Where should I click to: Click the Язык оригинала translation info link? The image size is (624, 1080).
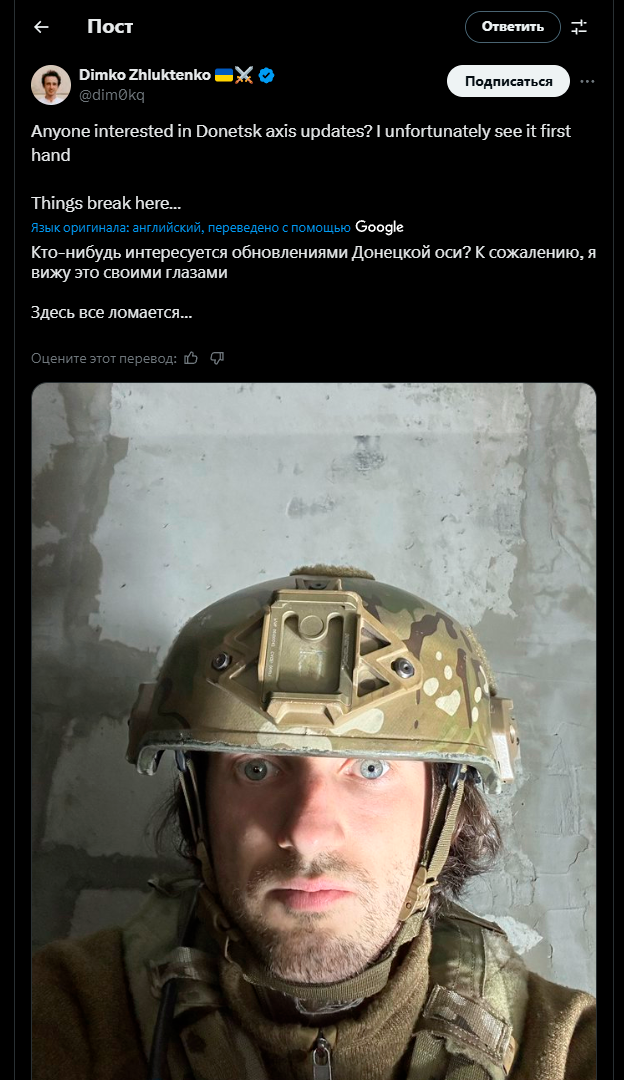point(191,227)
